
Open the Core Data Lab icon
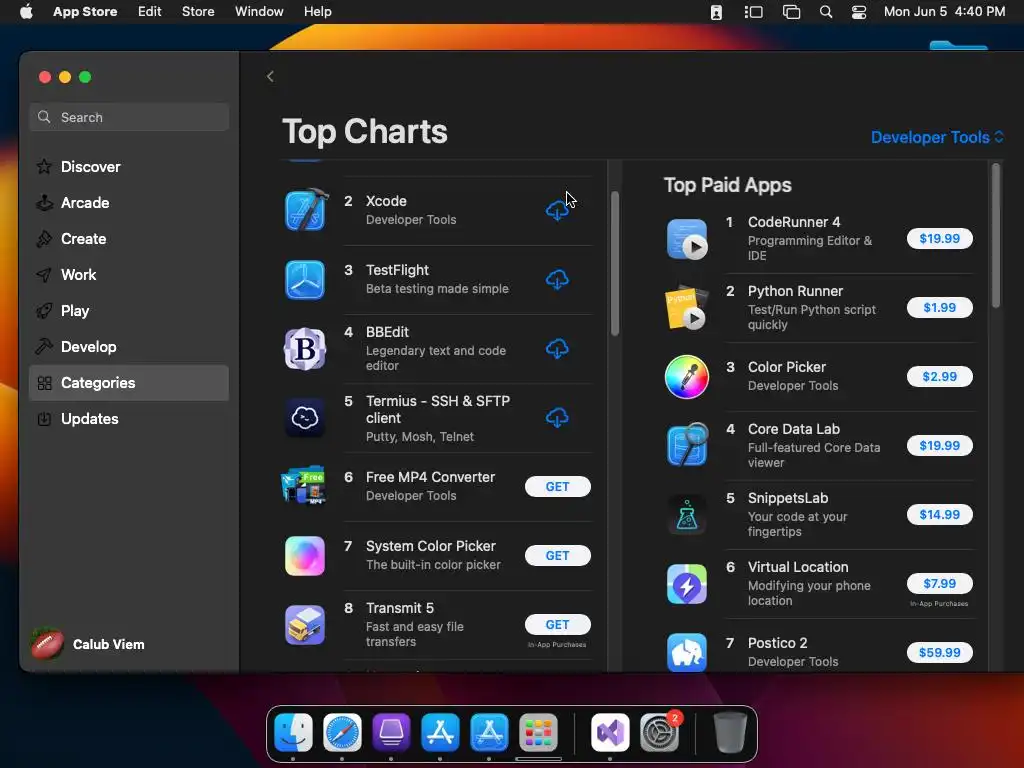pyautogui.click(x=687, y=445)
